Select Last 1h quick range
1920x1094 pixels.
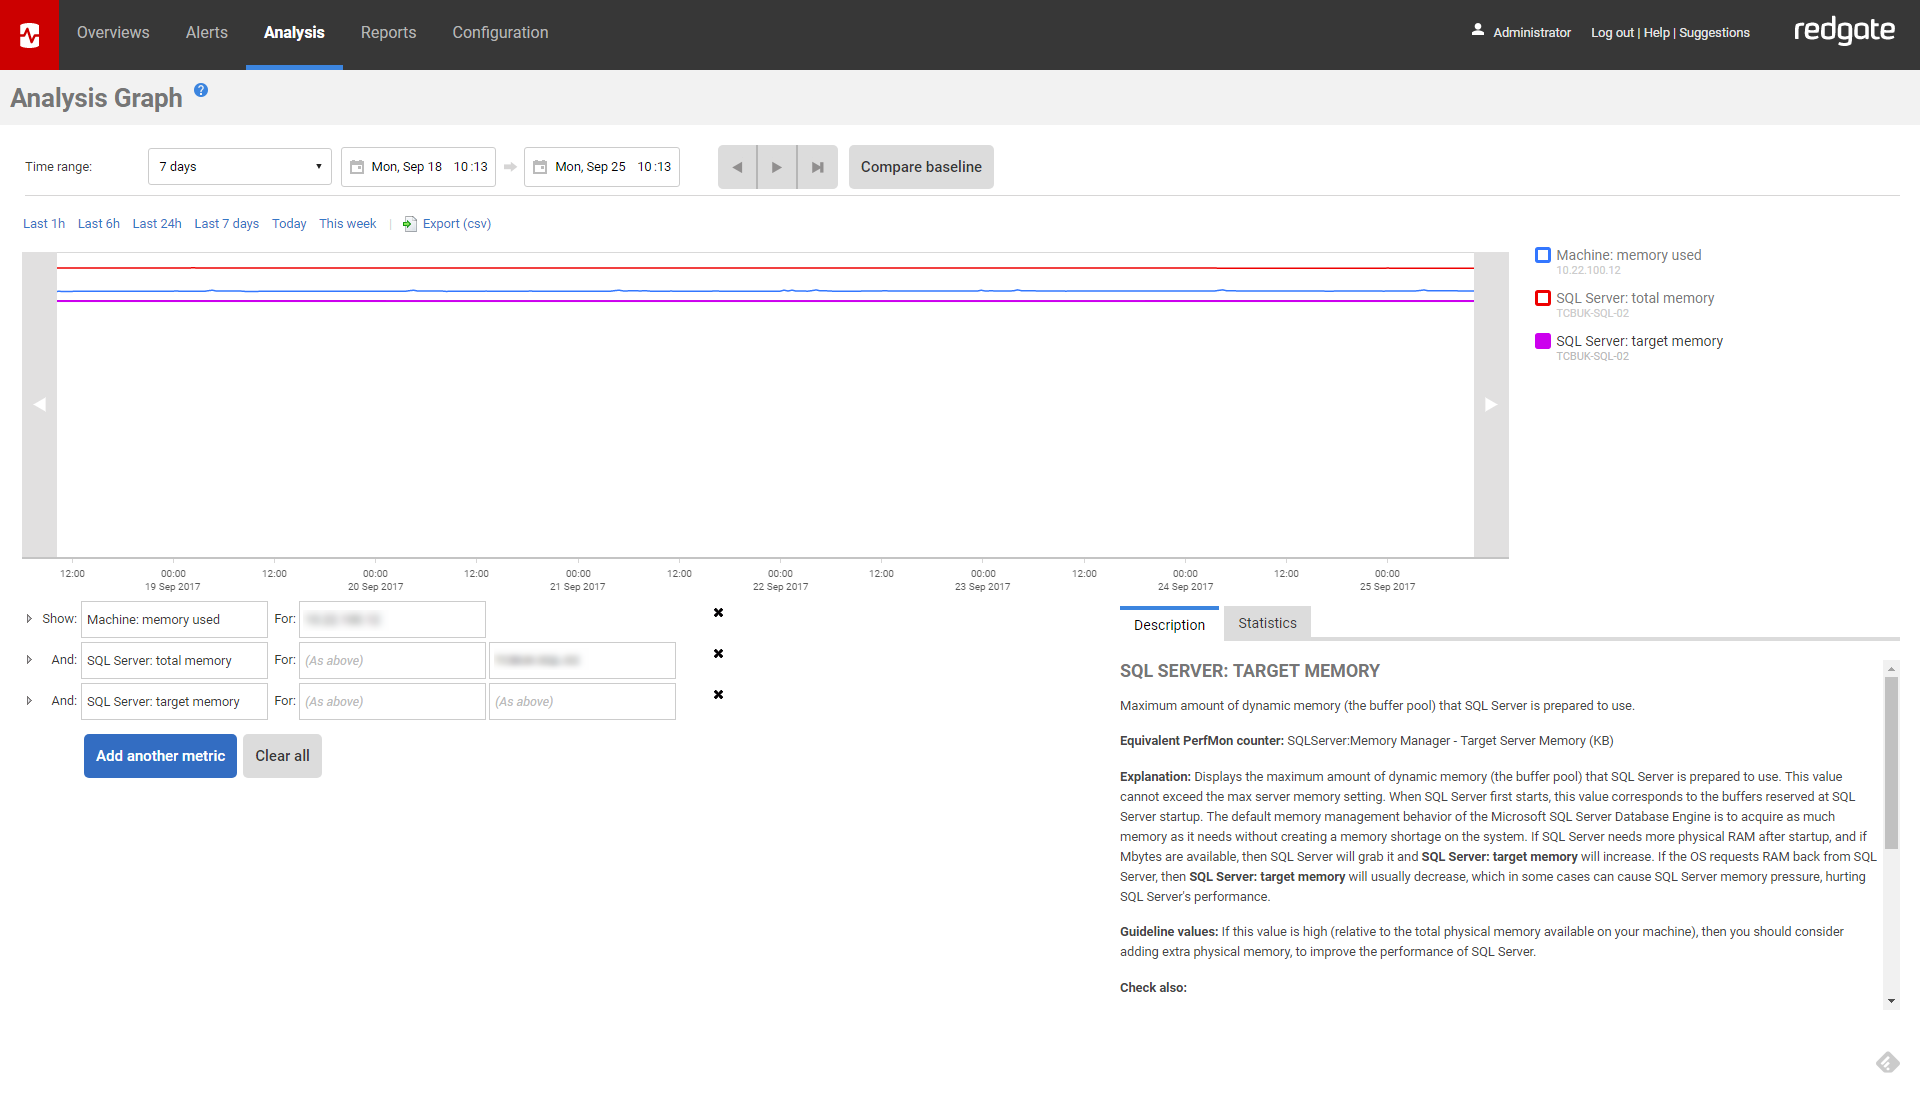pos(44,224)
